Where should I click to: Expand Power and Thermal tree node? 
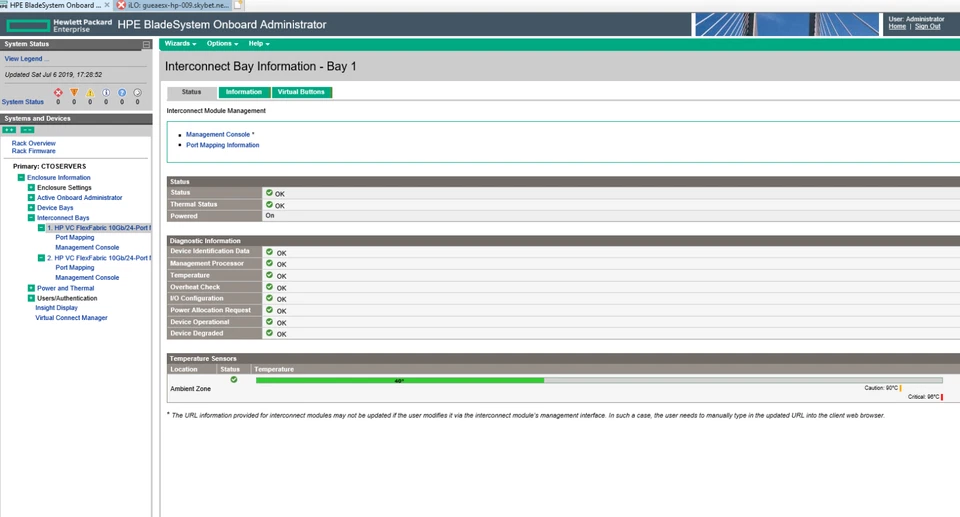pos(31,288)
